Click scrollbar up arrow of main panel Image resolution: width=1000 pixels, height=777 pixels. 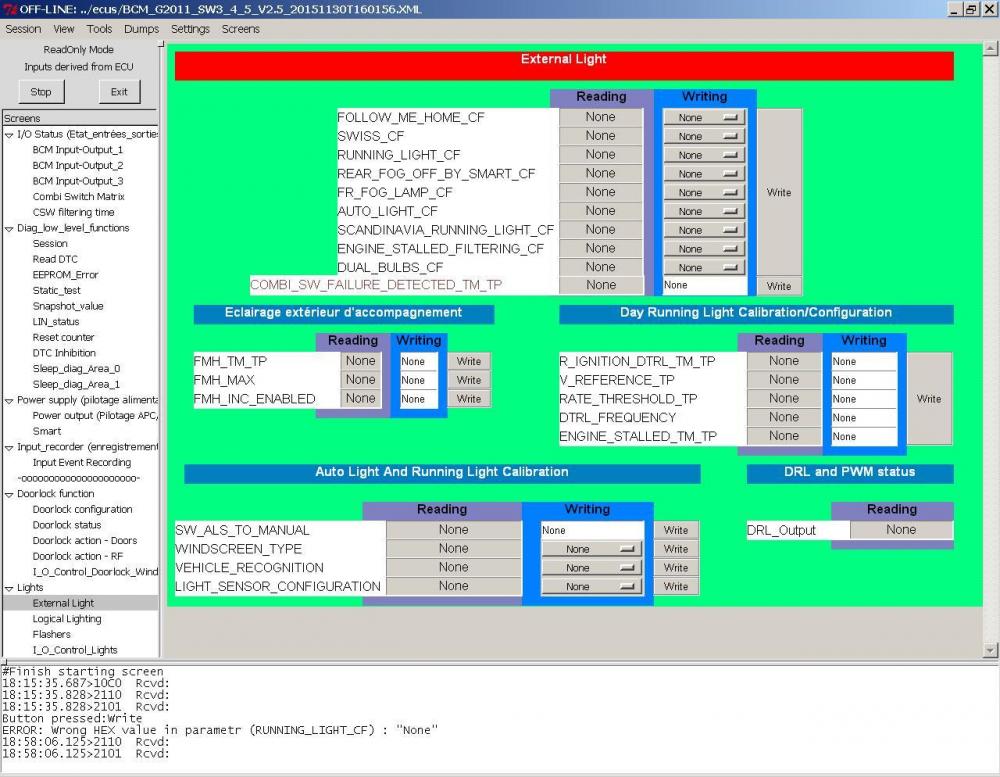[x=990, y=48]
